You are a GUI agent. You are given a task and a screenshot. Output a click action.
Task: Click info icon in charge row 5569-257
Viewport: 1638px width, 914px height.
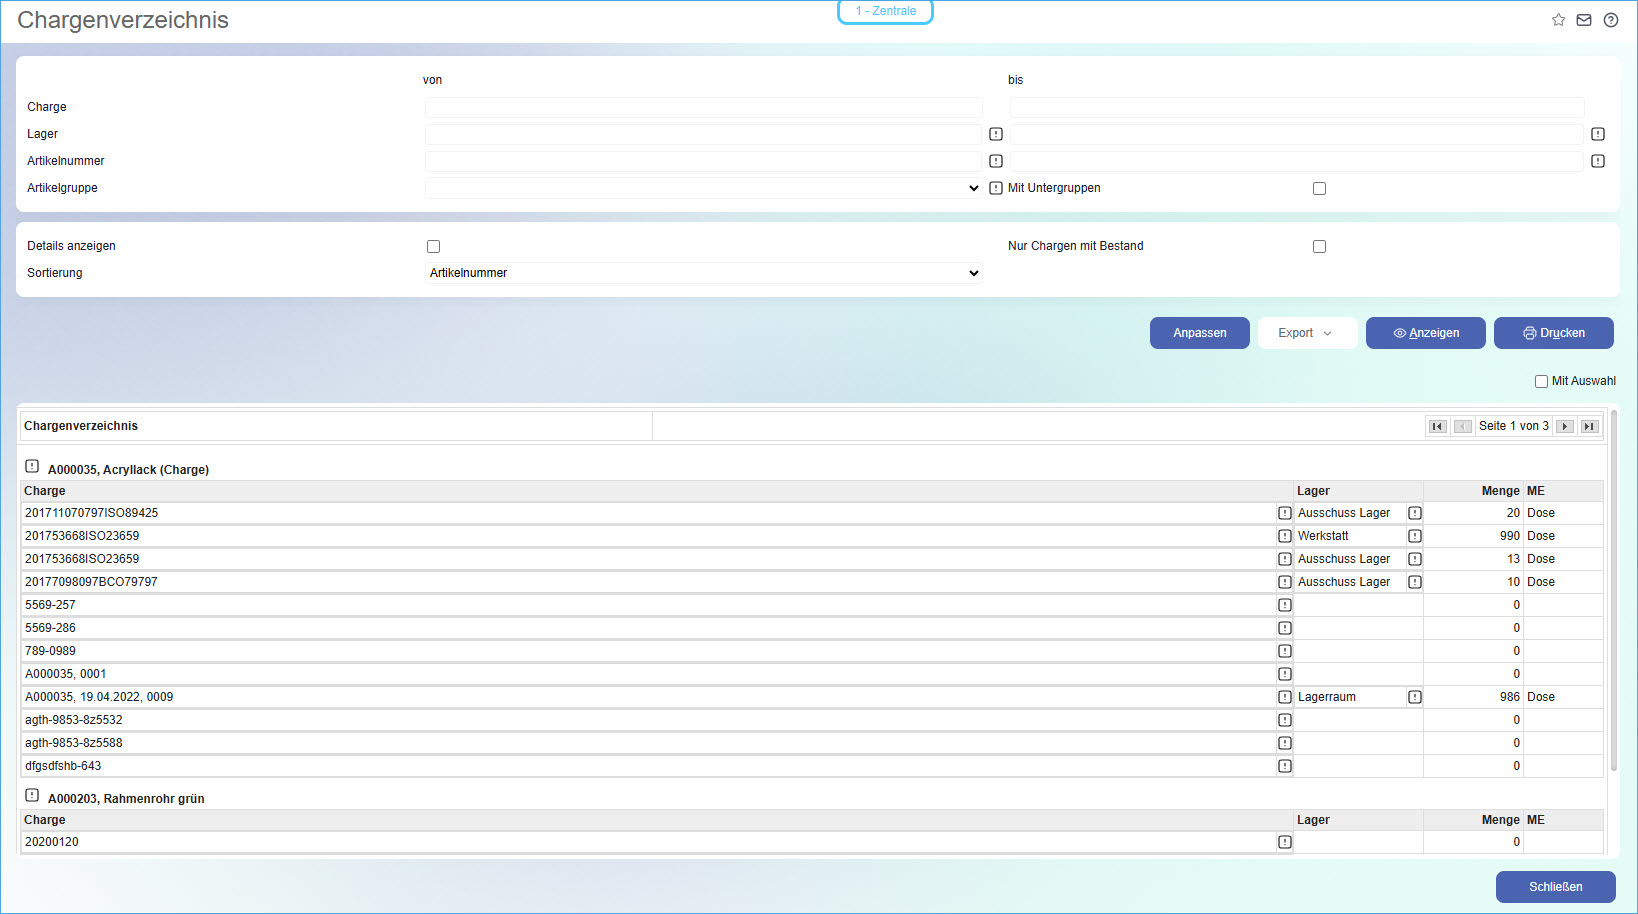(x=1285, y=605)
